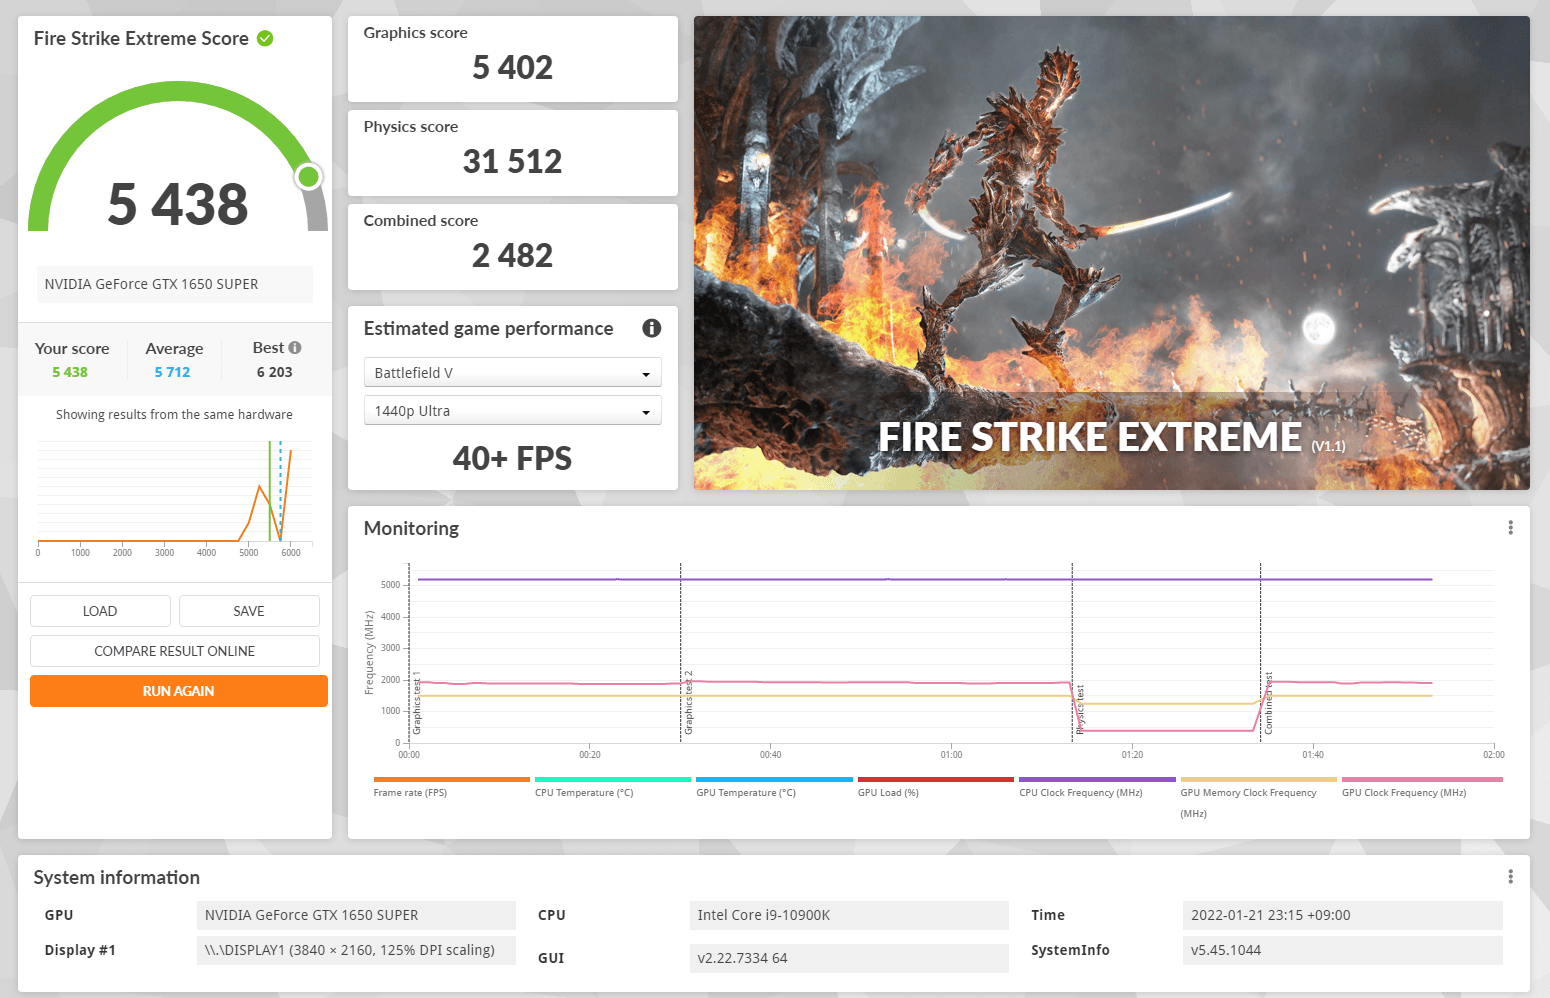Click the Average score value 5 712

(x=172, y=372)
